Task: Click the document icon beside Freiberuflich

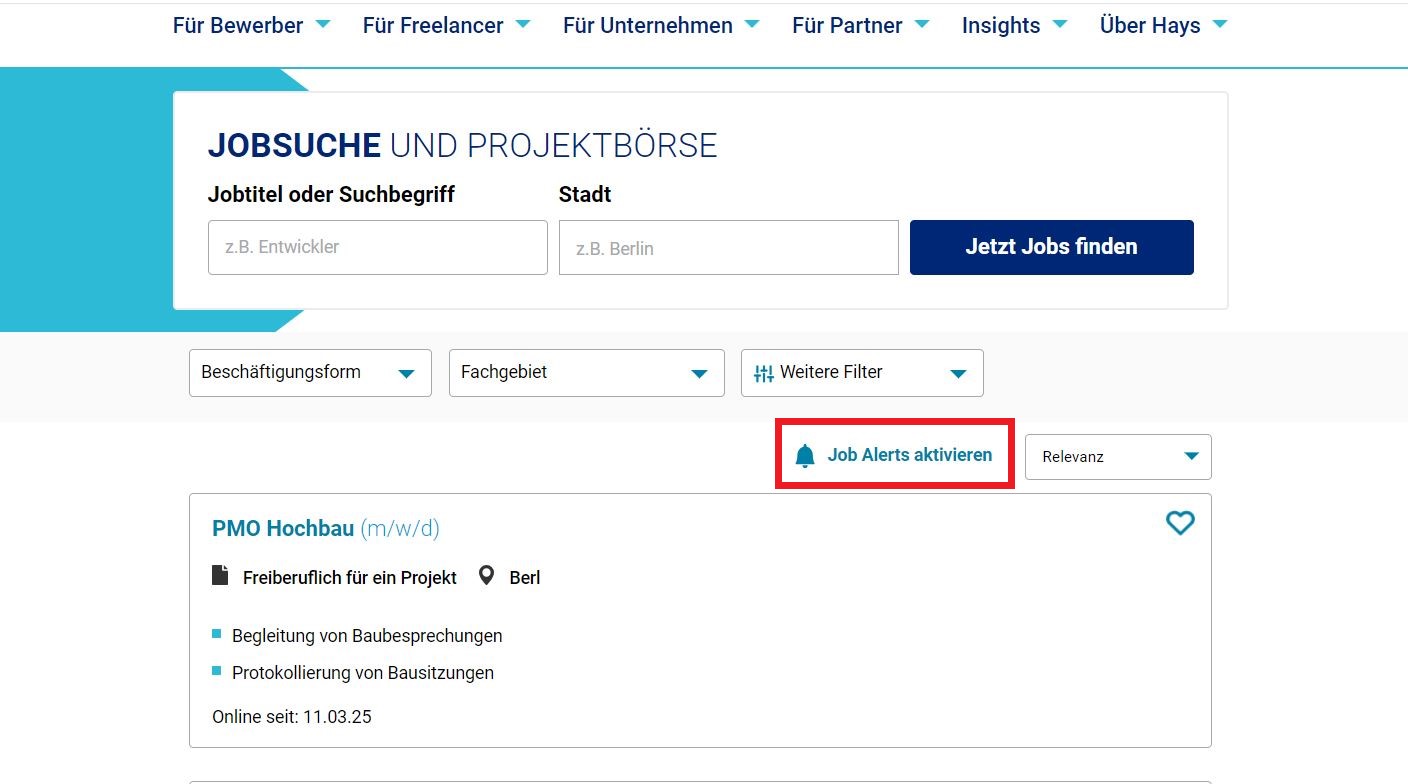Action: point(220,576)
